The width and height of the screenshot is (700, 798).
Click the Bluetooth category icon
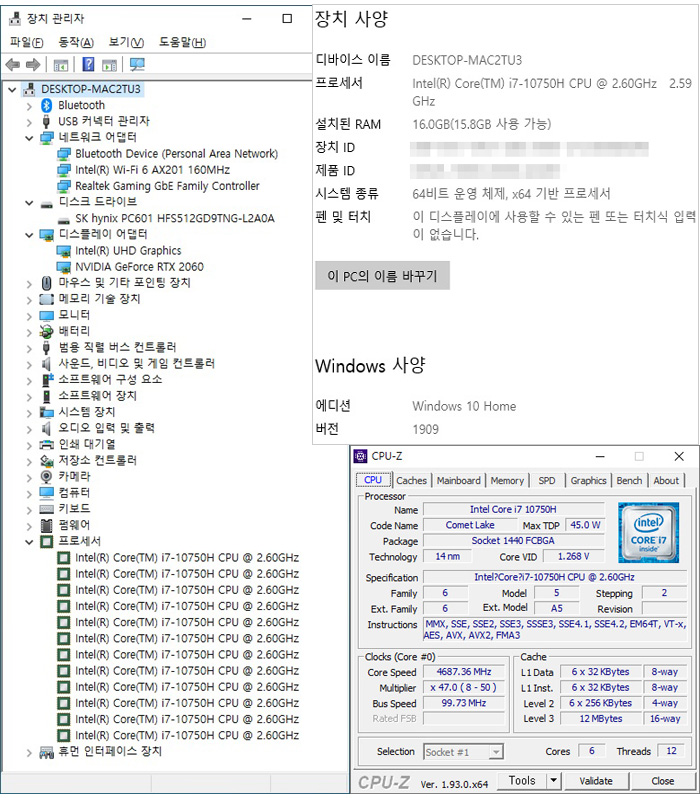click(x=46, y=105)
